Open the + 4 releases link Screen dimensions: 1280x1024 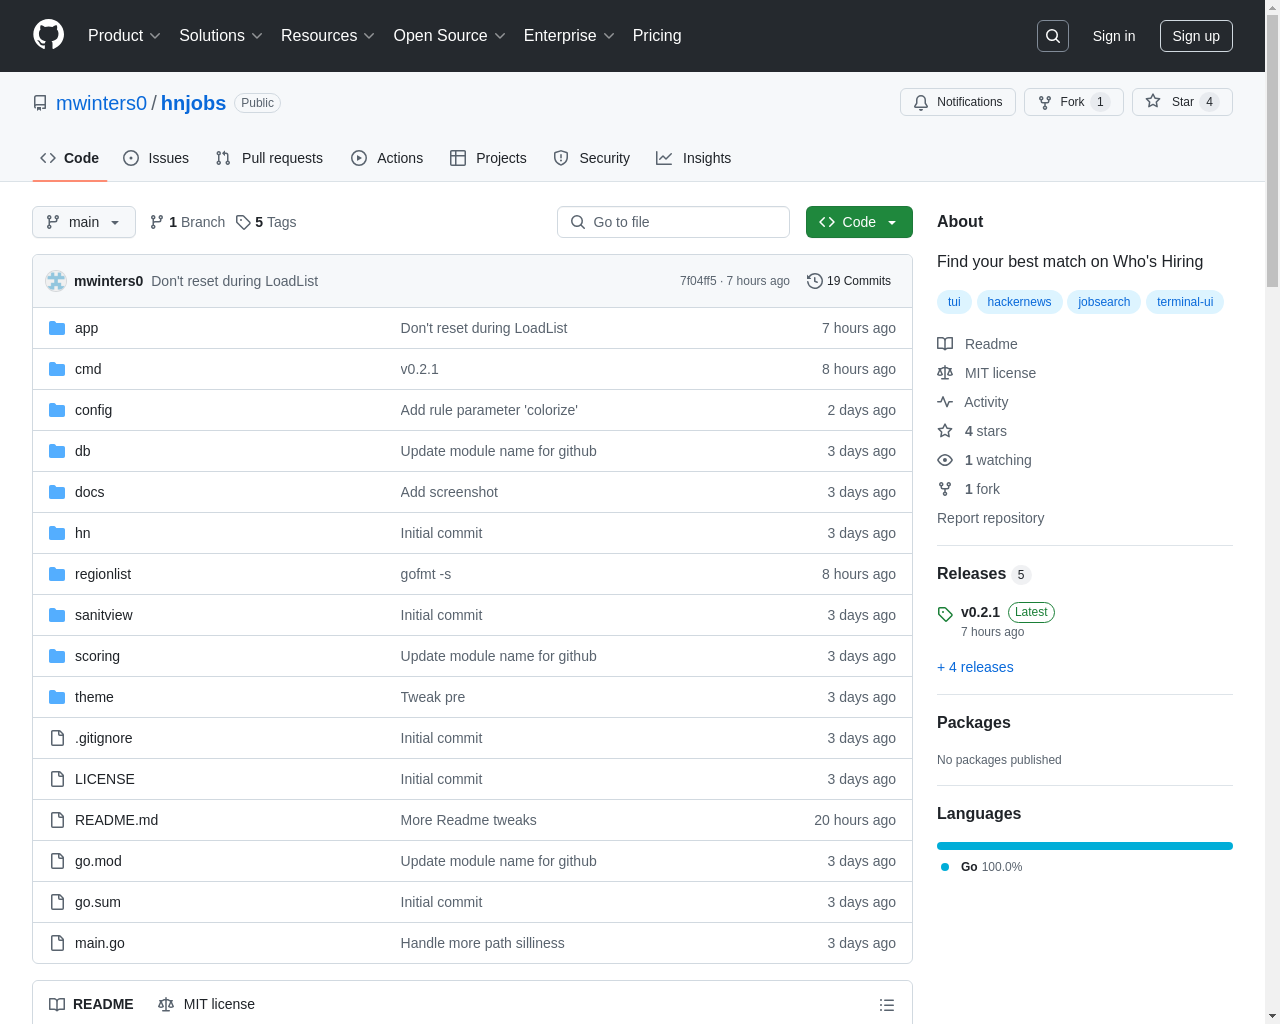tap(975, 667)
